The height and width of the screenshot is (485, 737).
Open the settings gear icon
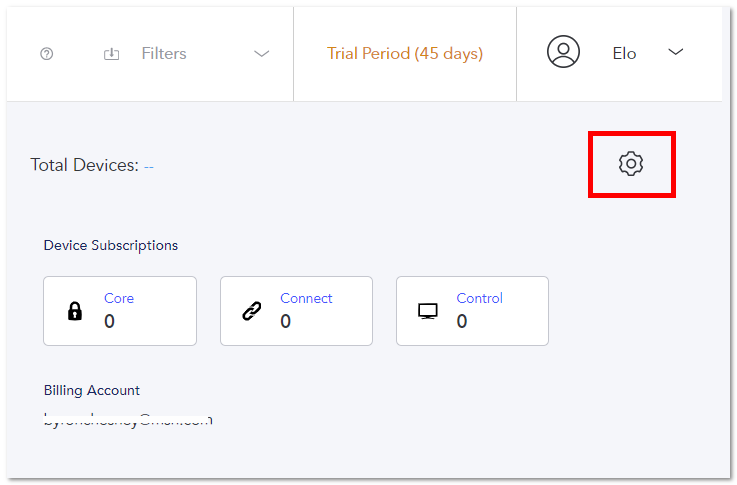pyautogui.click(x=631, y=164)
